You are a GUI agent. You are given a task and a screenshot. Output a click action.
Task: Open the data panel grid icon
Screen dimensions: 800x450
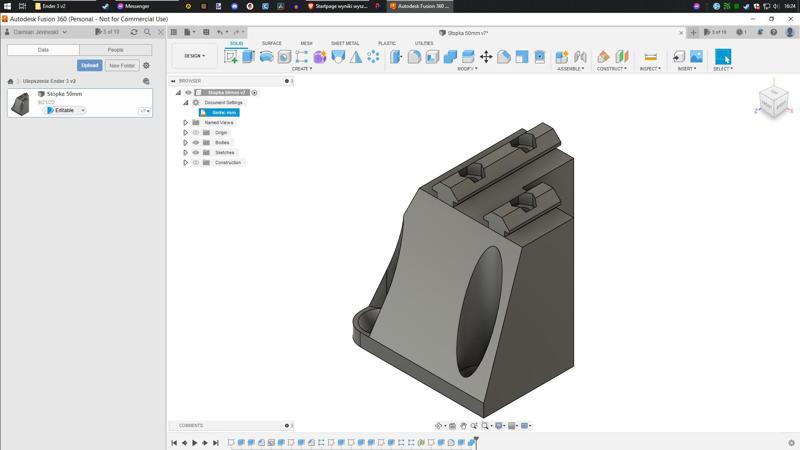pos(173,32)
